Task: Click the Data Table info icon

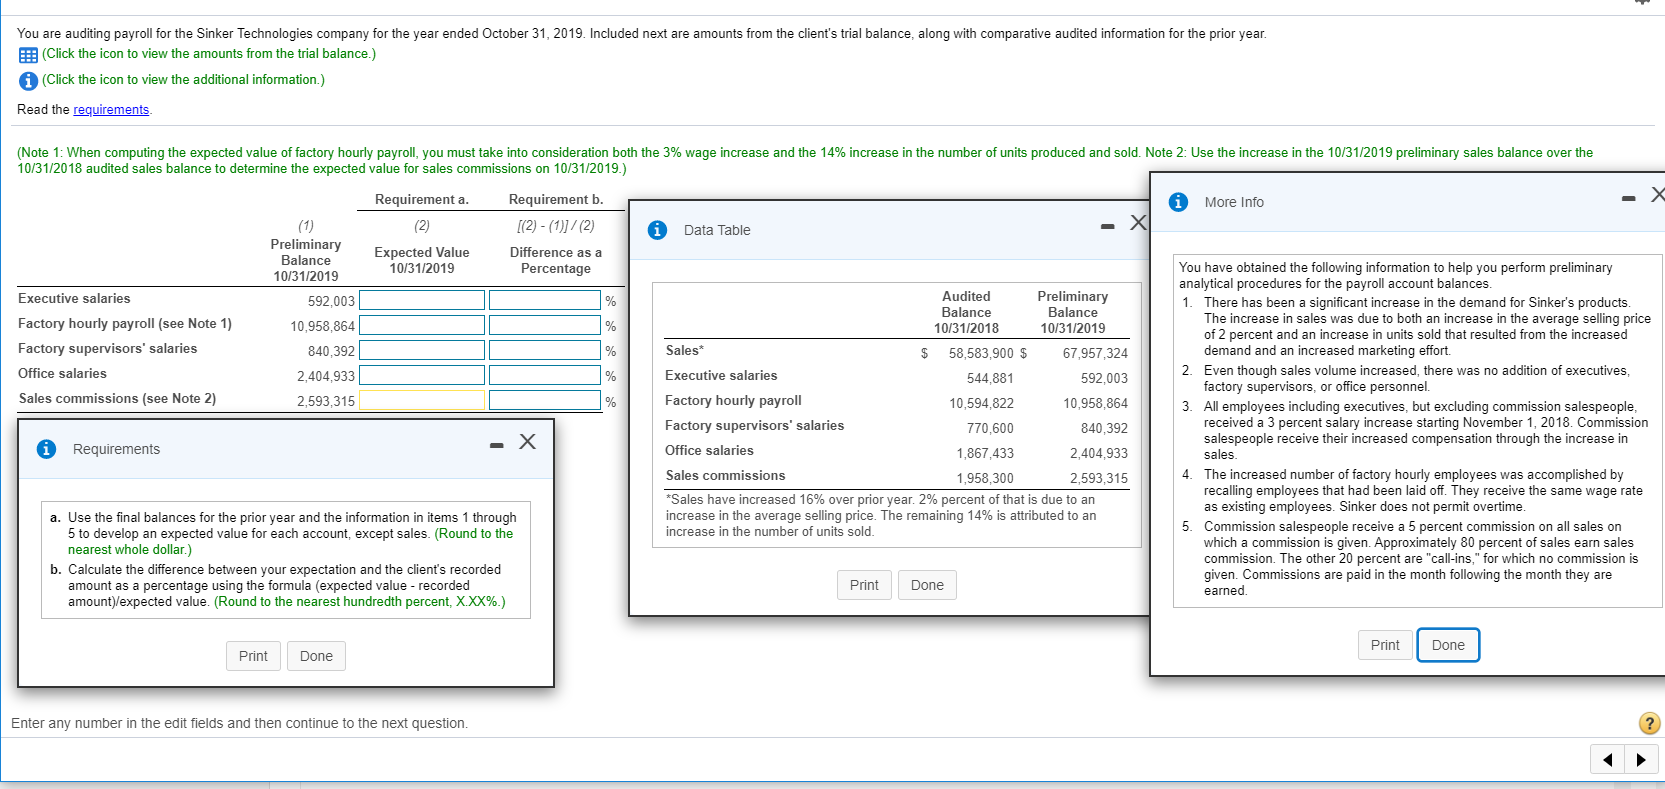Action: coord(657,230)
